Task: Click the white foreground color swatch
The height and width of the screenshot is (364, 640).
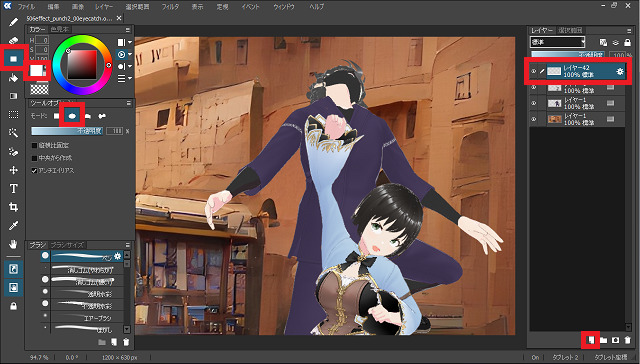Action: [36, 71]
